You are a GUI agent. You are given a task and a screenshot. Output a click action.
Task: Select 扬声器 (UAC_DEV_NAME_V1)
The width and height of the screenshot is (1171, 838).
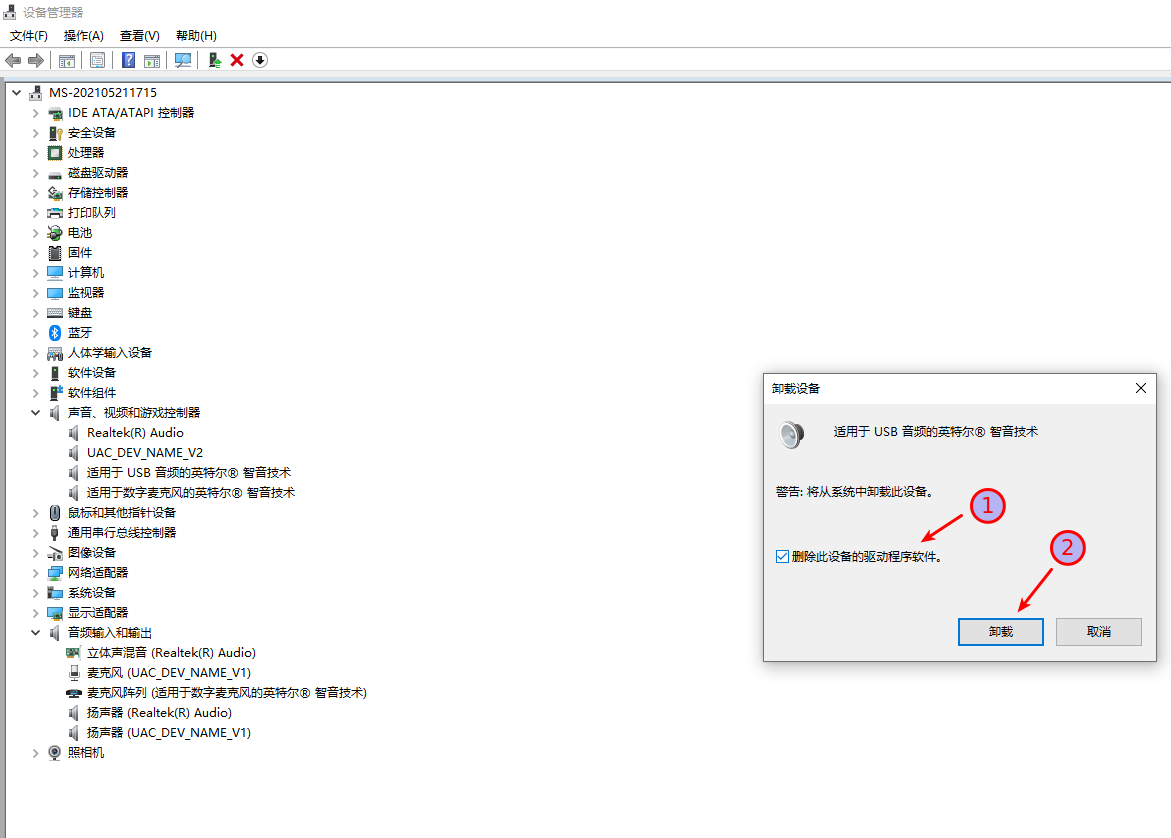click(x=169, y=733)
